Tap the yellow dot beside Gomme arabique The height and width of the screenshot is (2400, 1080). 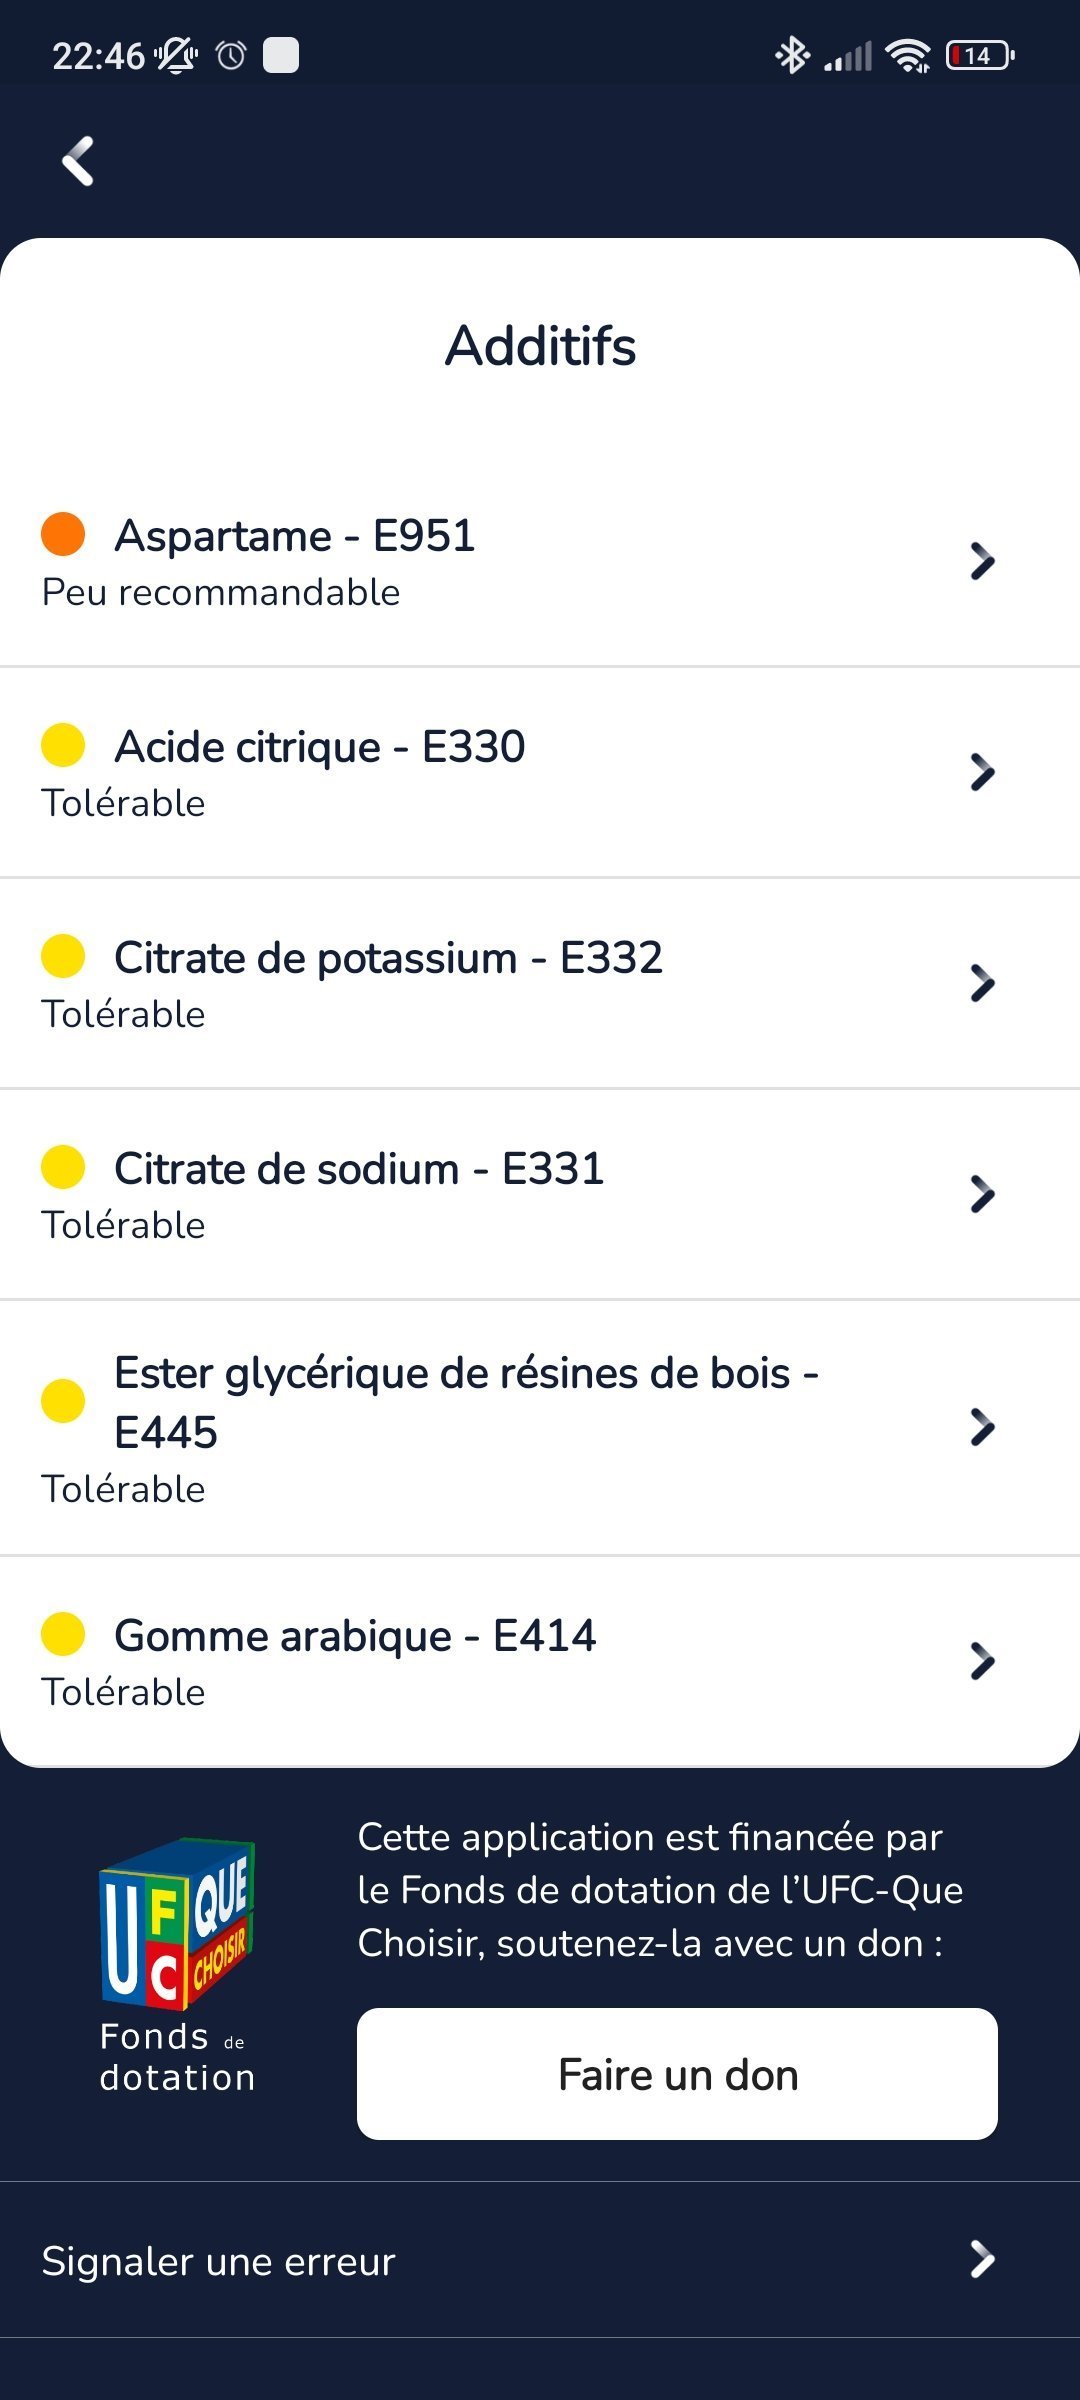tap(63, 1634)
